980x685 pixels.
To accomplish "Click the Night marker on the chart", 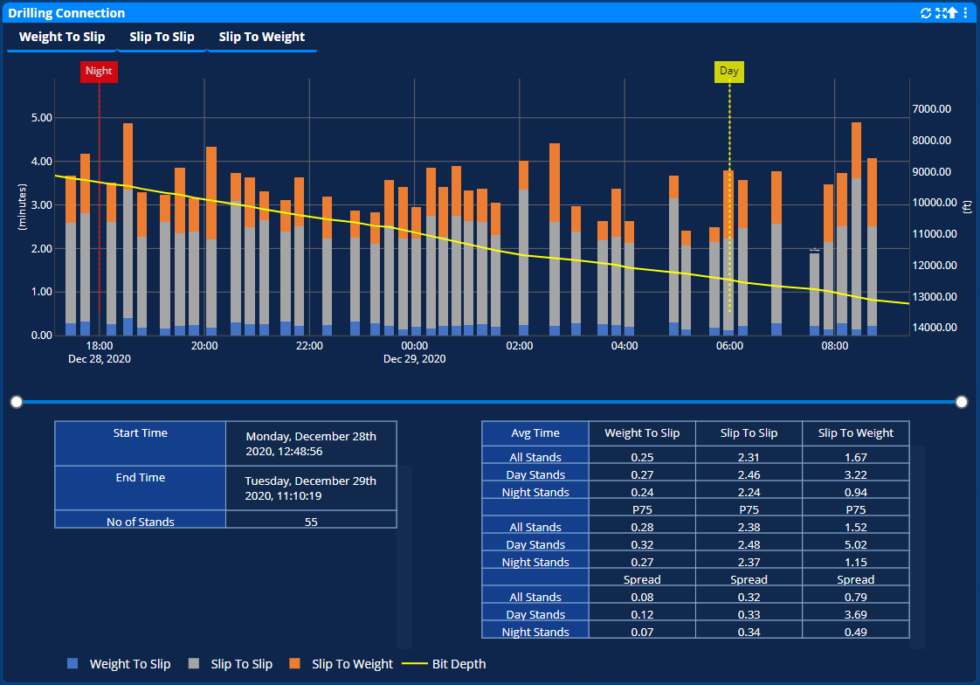I will (98, 71).
